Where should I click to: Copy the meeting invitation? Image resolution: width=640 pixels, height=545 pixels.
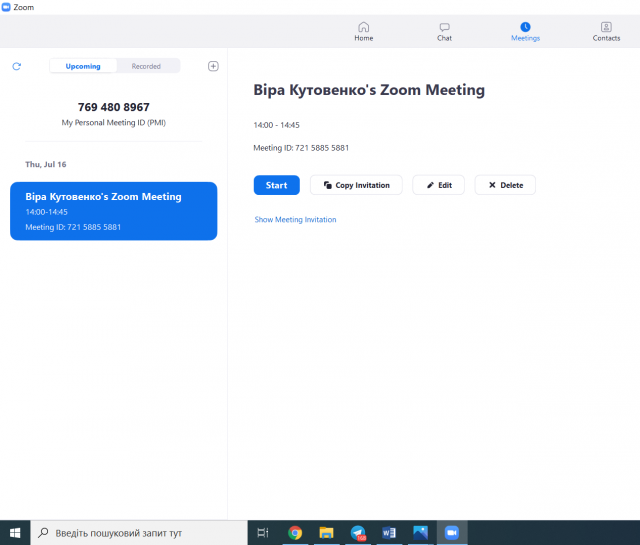tap(356, 185)
